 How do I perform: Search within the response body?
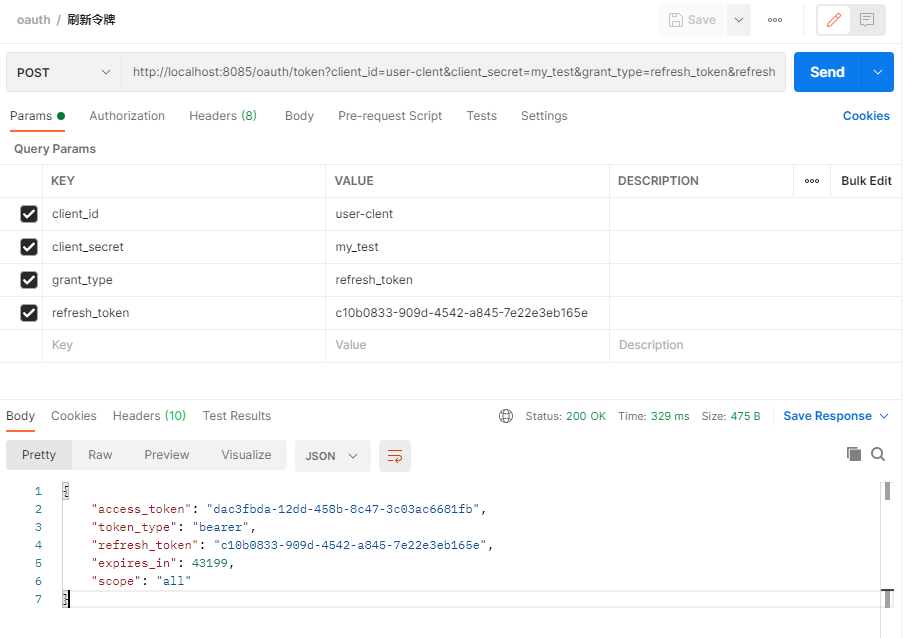pyautogui.click(x=878, y=454)
